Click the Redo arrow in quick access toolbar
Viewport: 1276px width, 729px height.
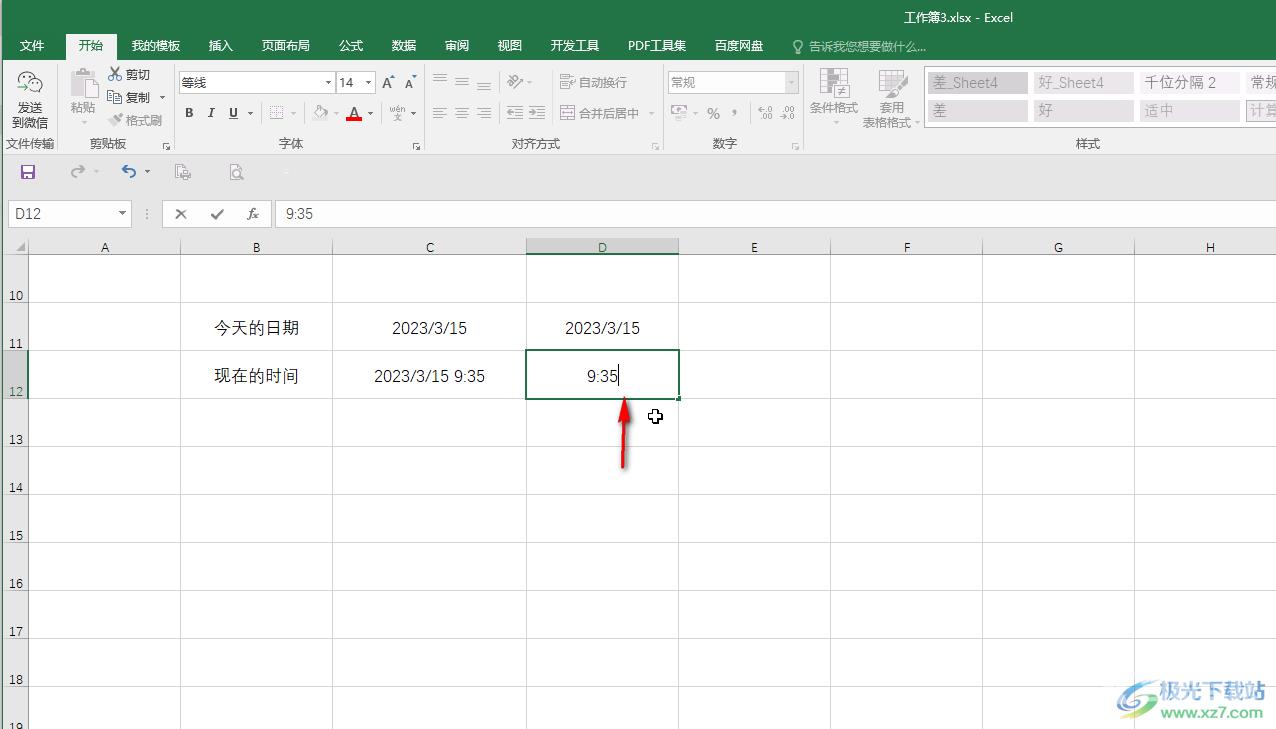click(x=78, y=172)
